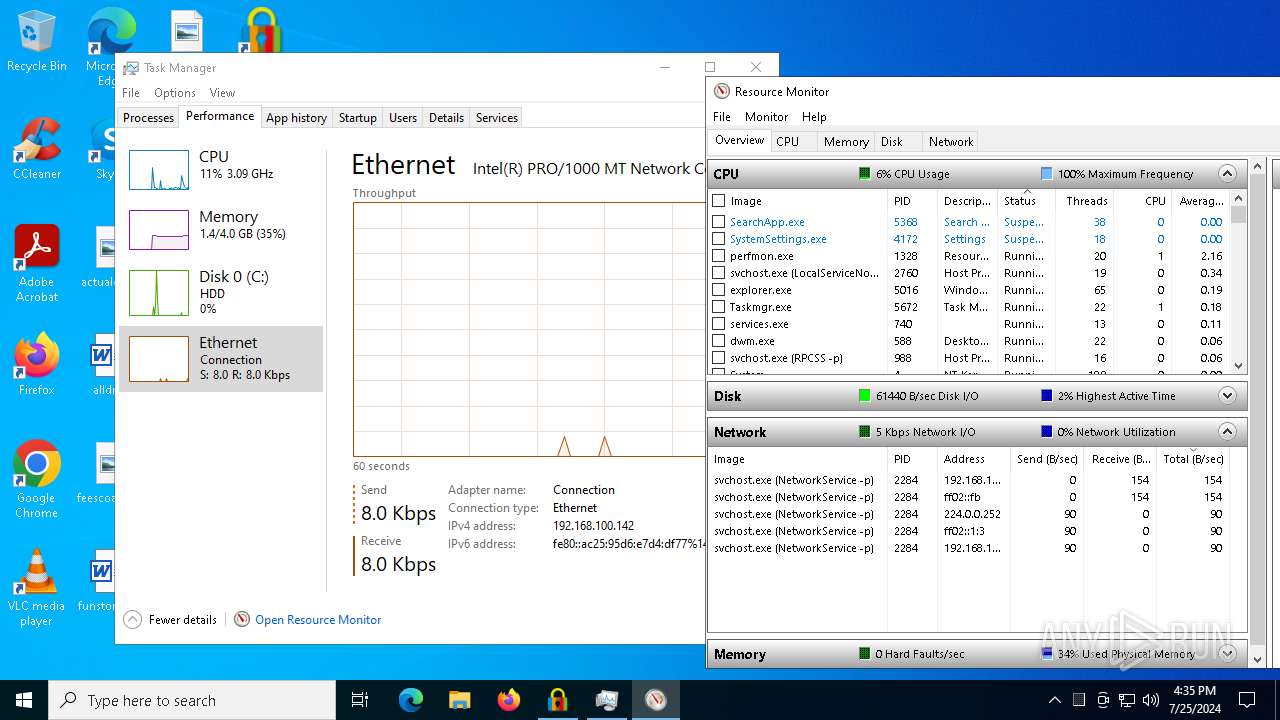Launch Firefox from the desktop

[36, 365]
